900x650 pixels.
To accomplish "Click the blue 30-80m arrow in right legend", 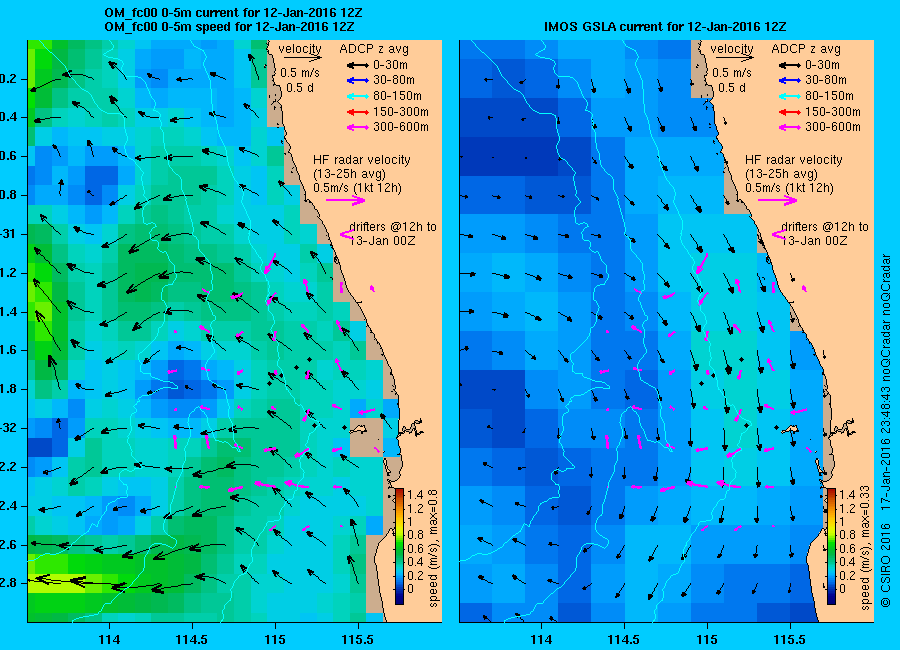I will [790, 81].
